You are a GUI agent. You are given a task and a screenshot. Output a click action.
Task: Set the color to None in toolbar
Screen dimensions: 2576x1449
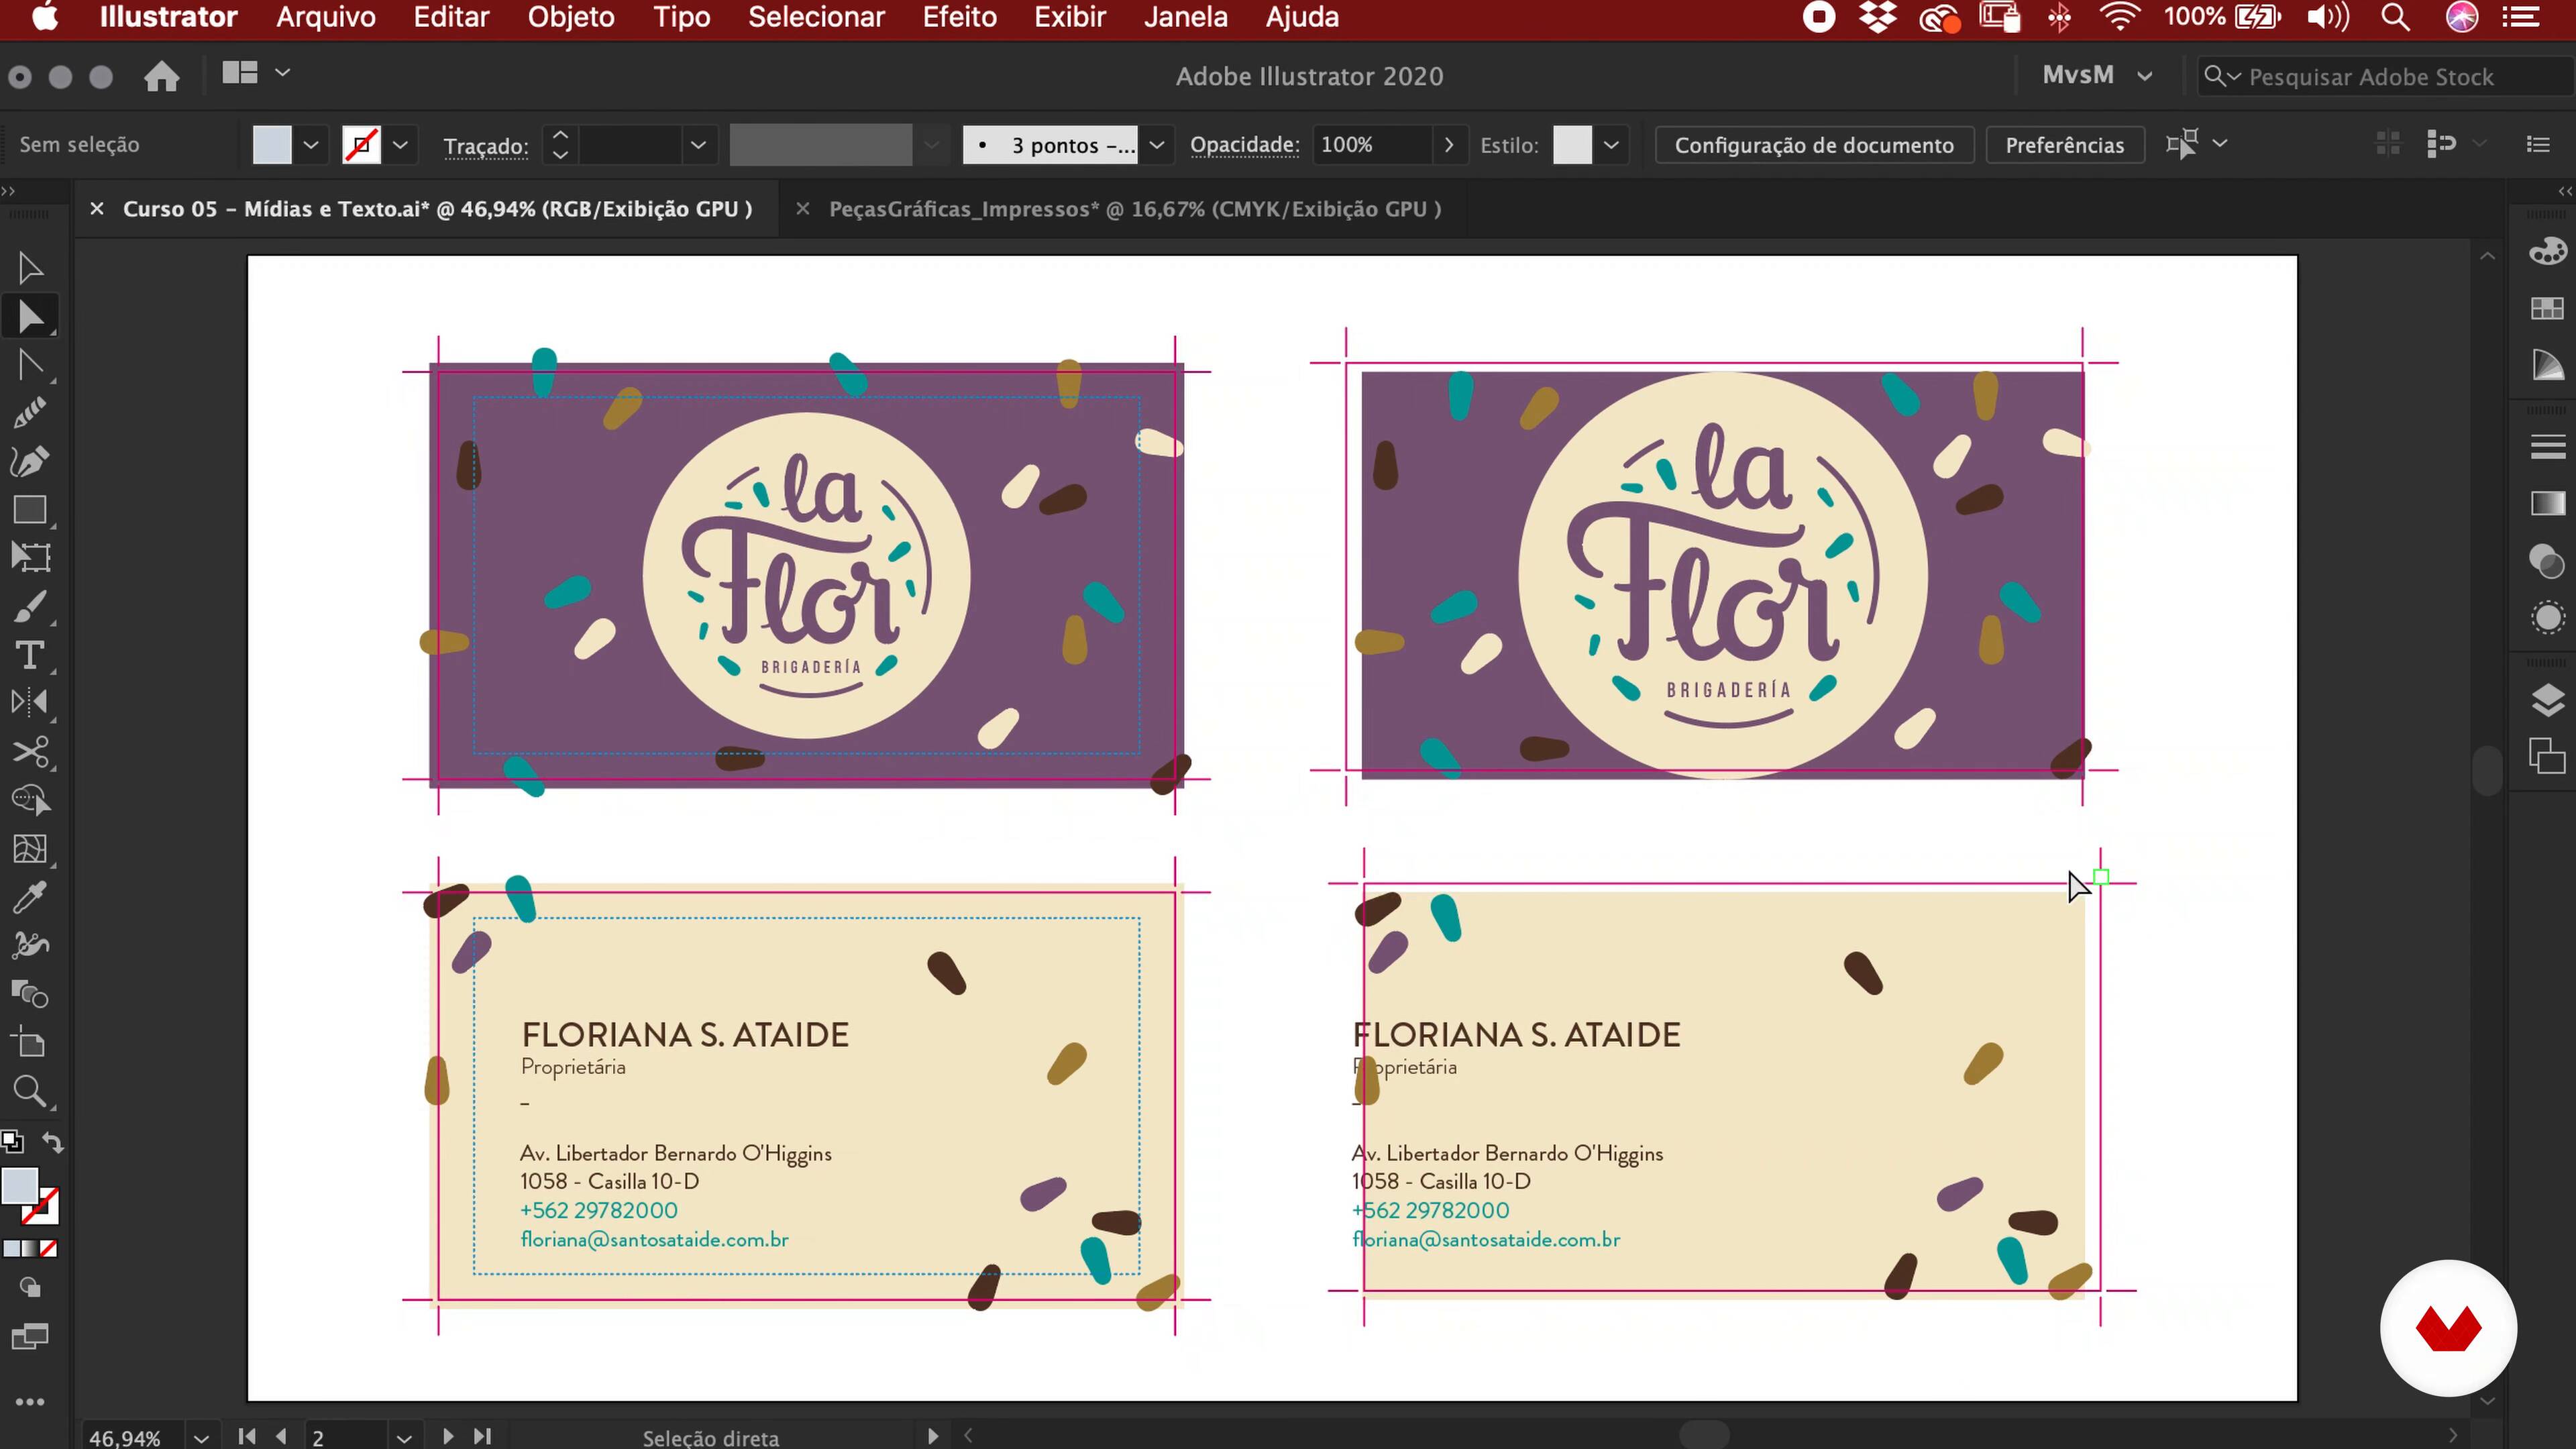pos(48,1249)
